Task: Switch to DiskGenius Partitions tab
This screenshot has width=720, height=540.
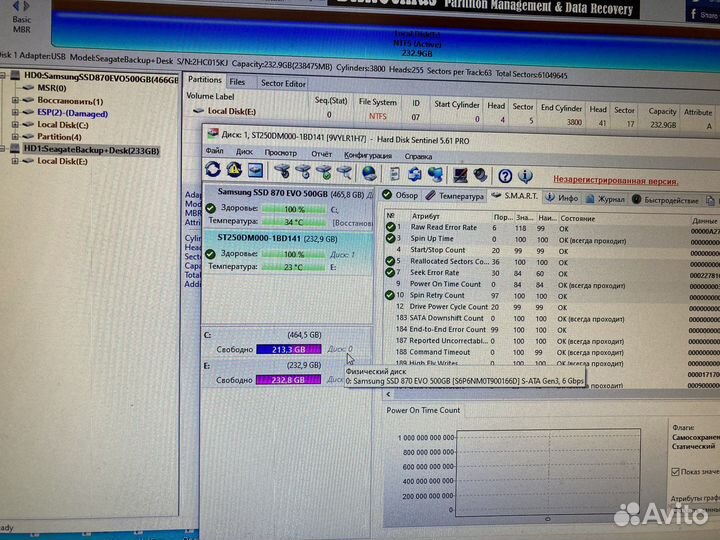Action: (x=204, y=79)
